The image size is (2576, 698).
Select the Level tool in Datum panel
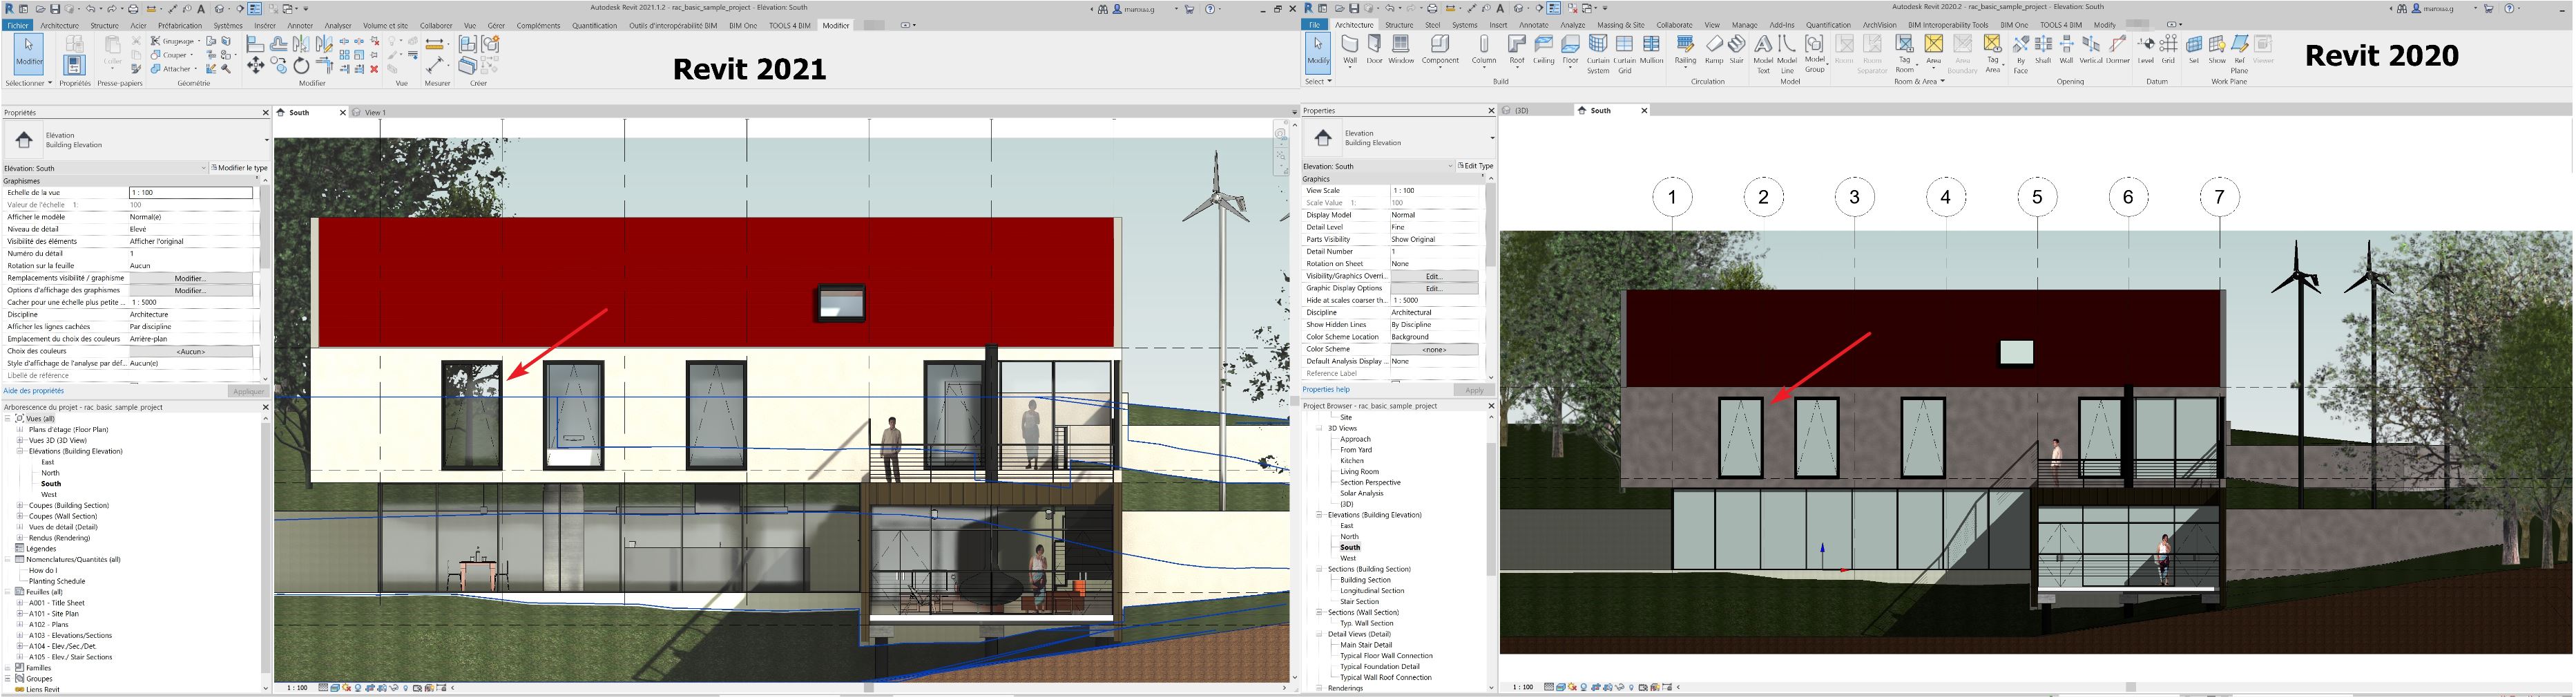pos(2146,50)
